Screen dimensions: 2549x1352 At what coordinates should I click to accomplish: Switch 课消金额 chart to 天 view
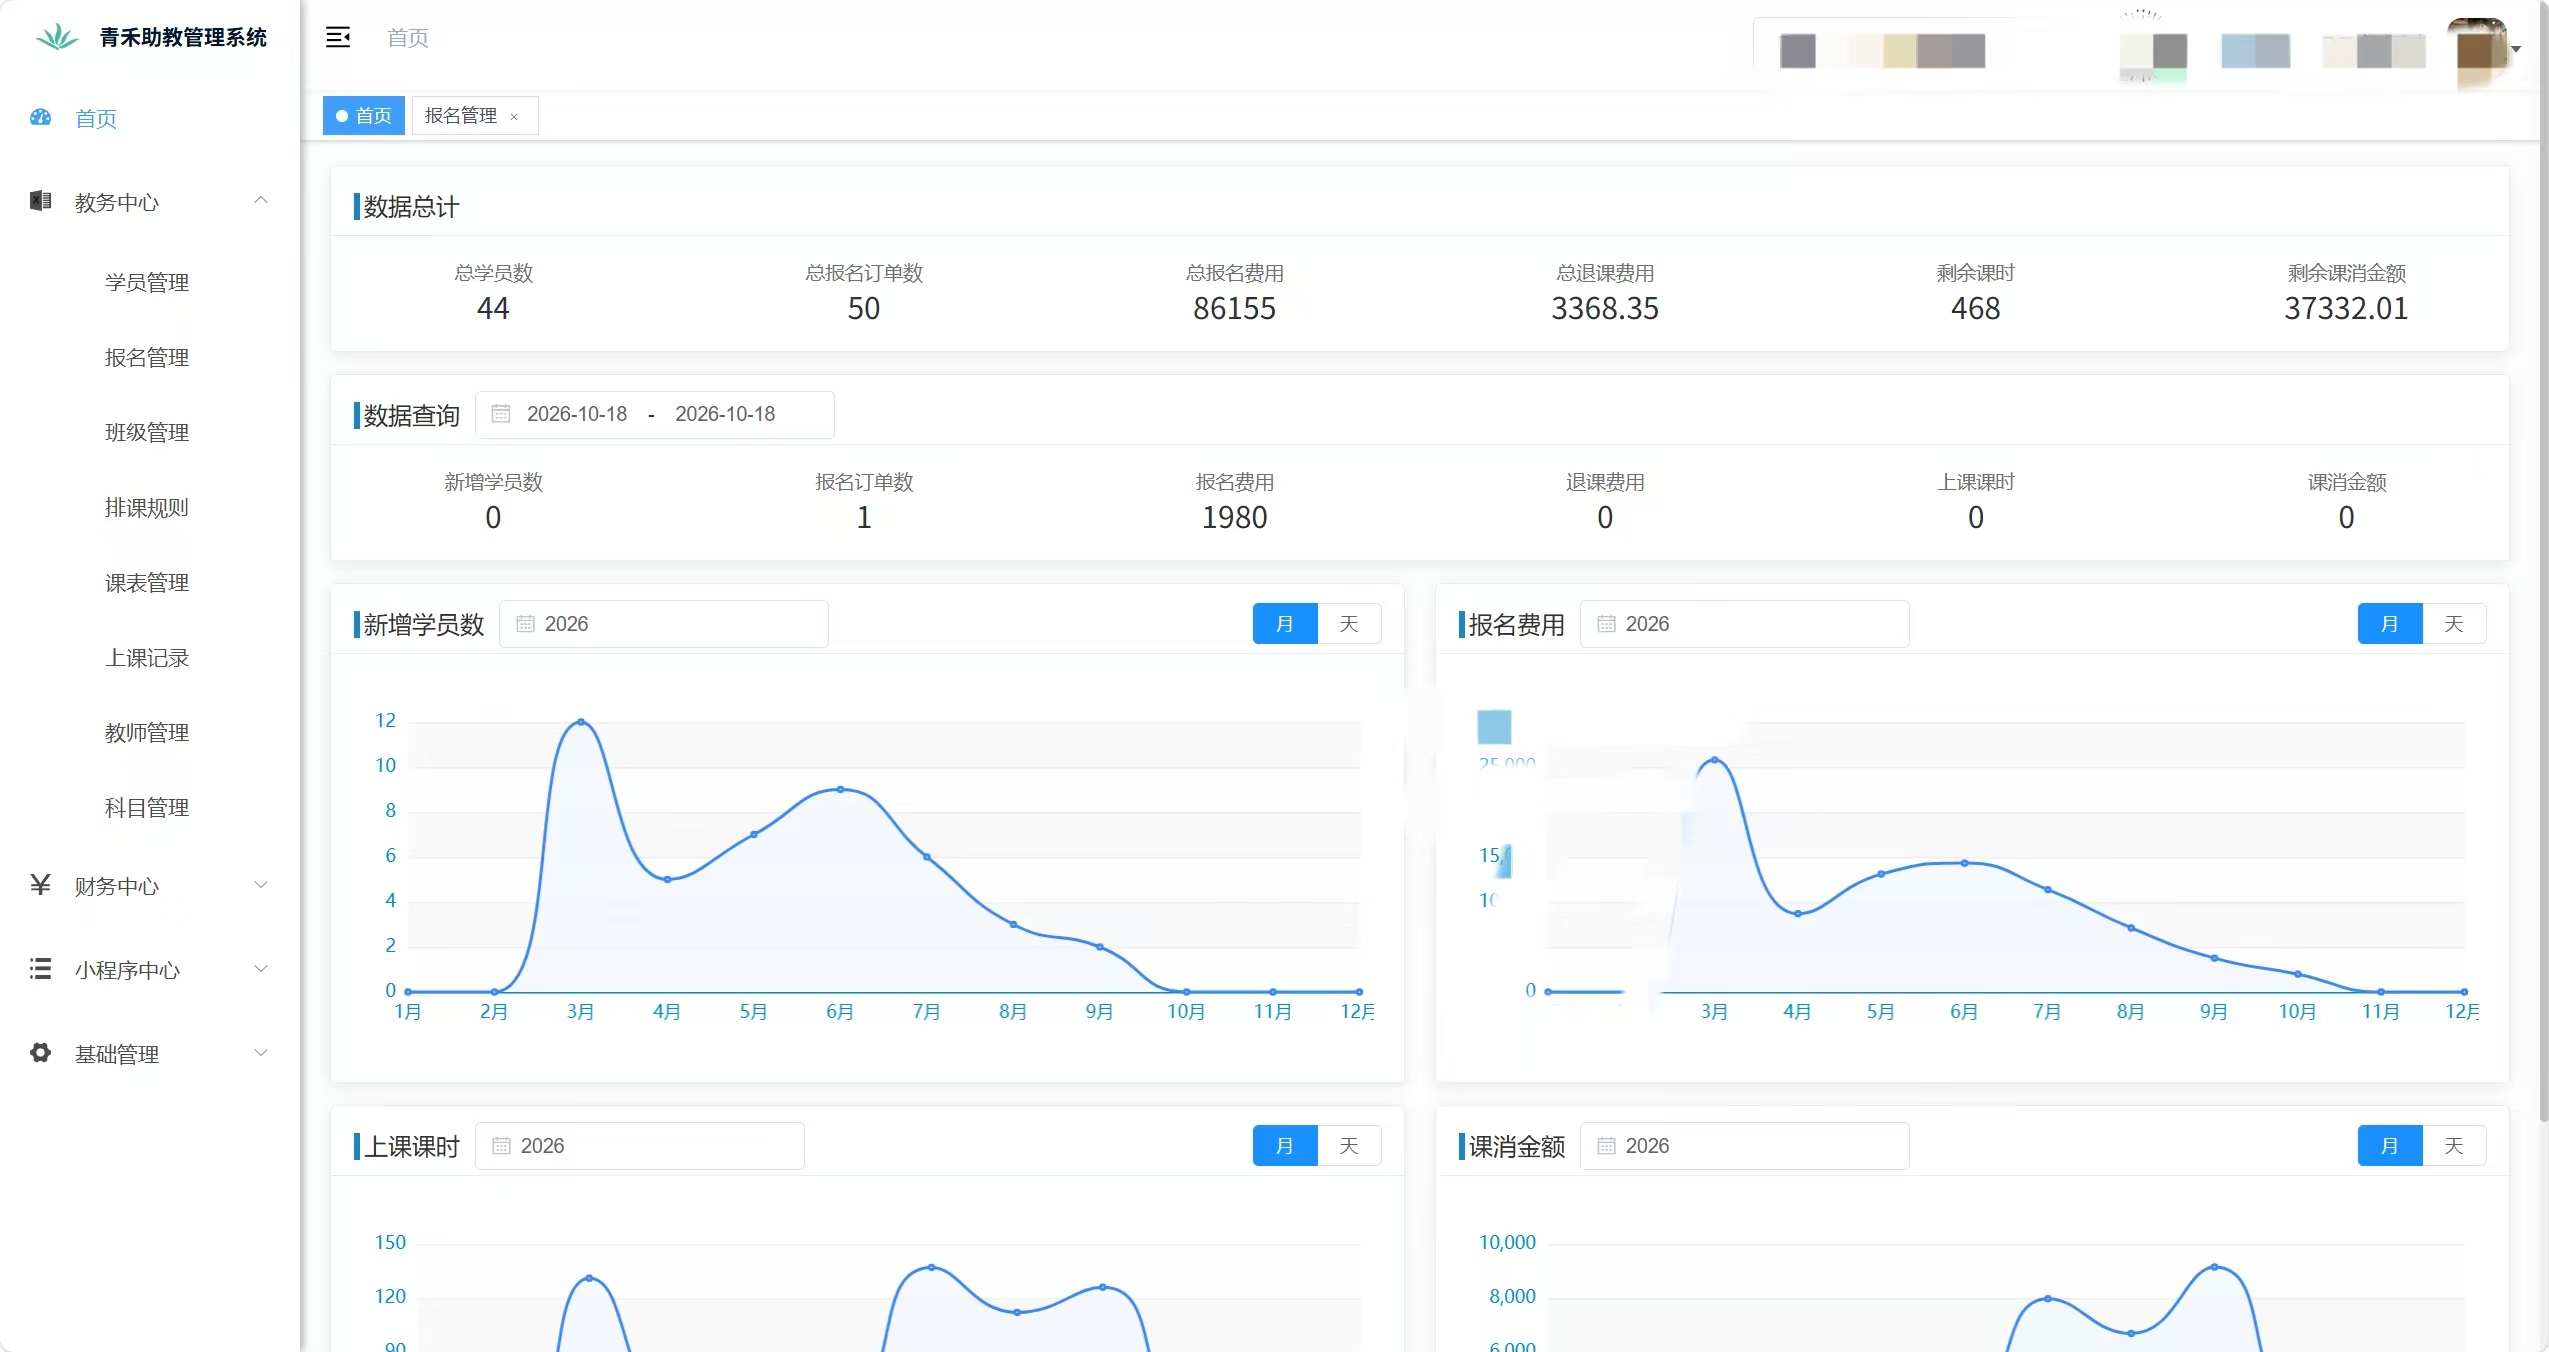pos(2454,1146)
